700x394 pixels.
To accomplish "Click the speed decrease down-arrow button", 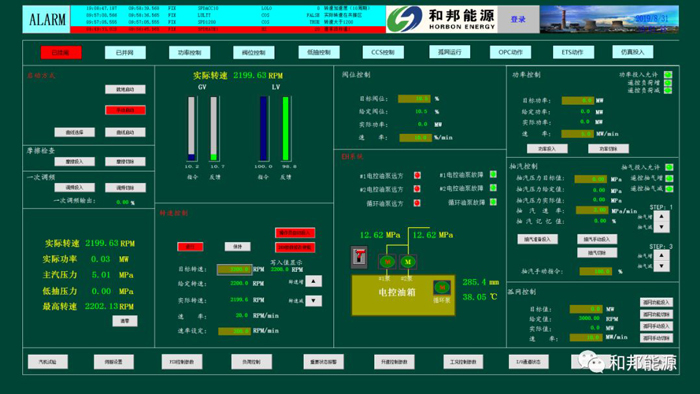I will 313,301.
